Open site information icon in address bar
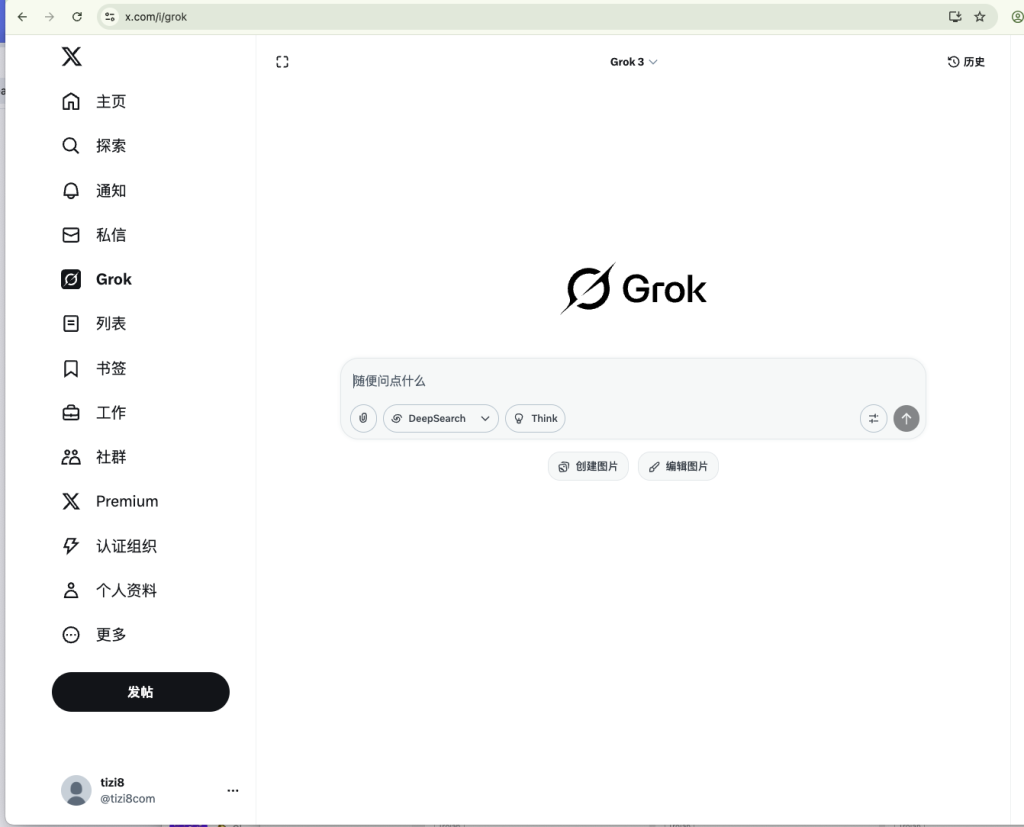Image resolution: width=1024 pixels, height=827 pixels. pyautogui.click(x=110, y=17)
